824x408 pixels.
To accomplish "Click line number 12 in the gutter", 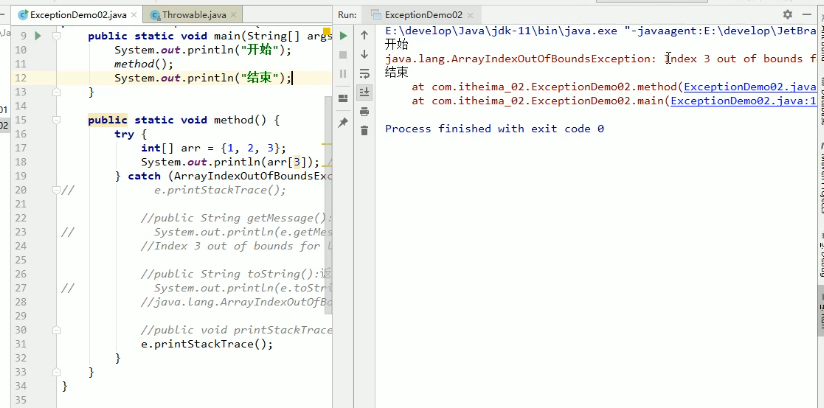I will point(21,78).
